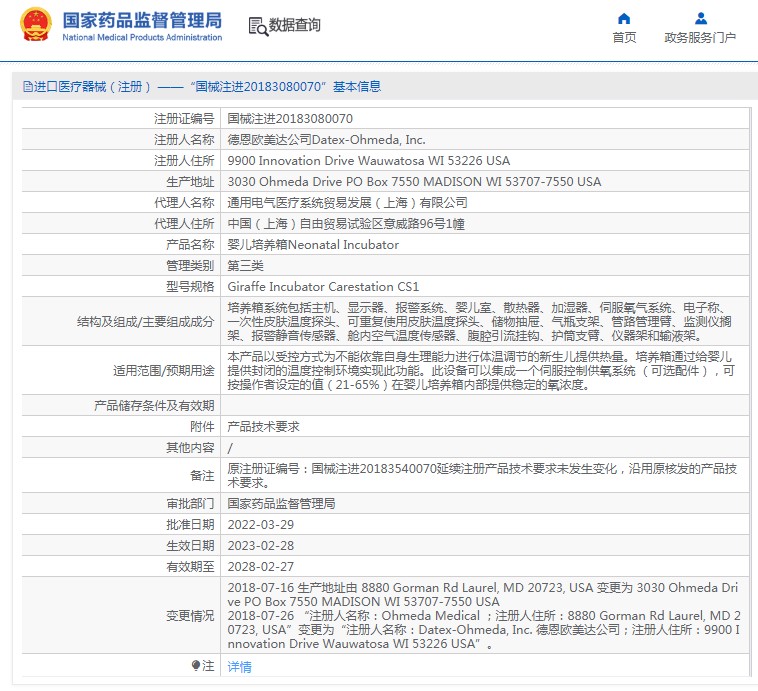This screenshot has height=691, width=758.
Task: Click the 2018-07-26 change record line
Action: (483, 630)
